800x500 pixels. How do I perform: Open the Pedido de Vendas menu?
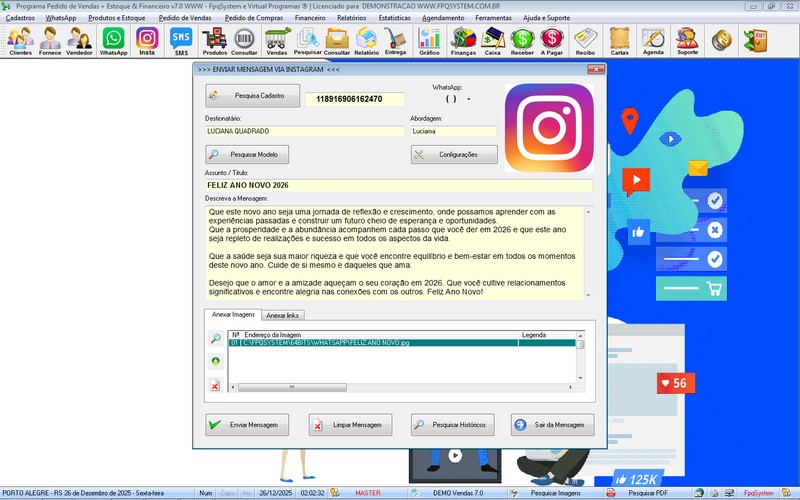tap(185, 18)
